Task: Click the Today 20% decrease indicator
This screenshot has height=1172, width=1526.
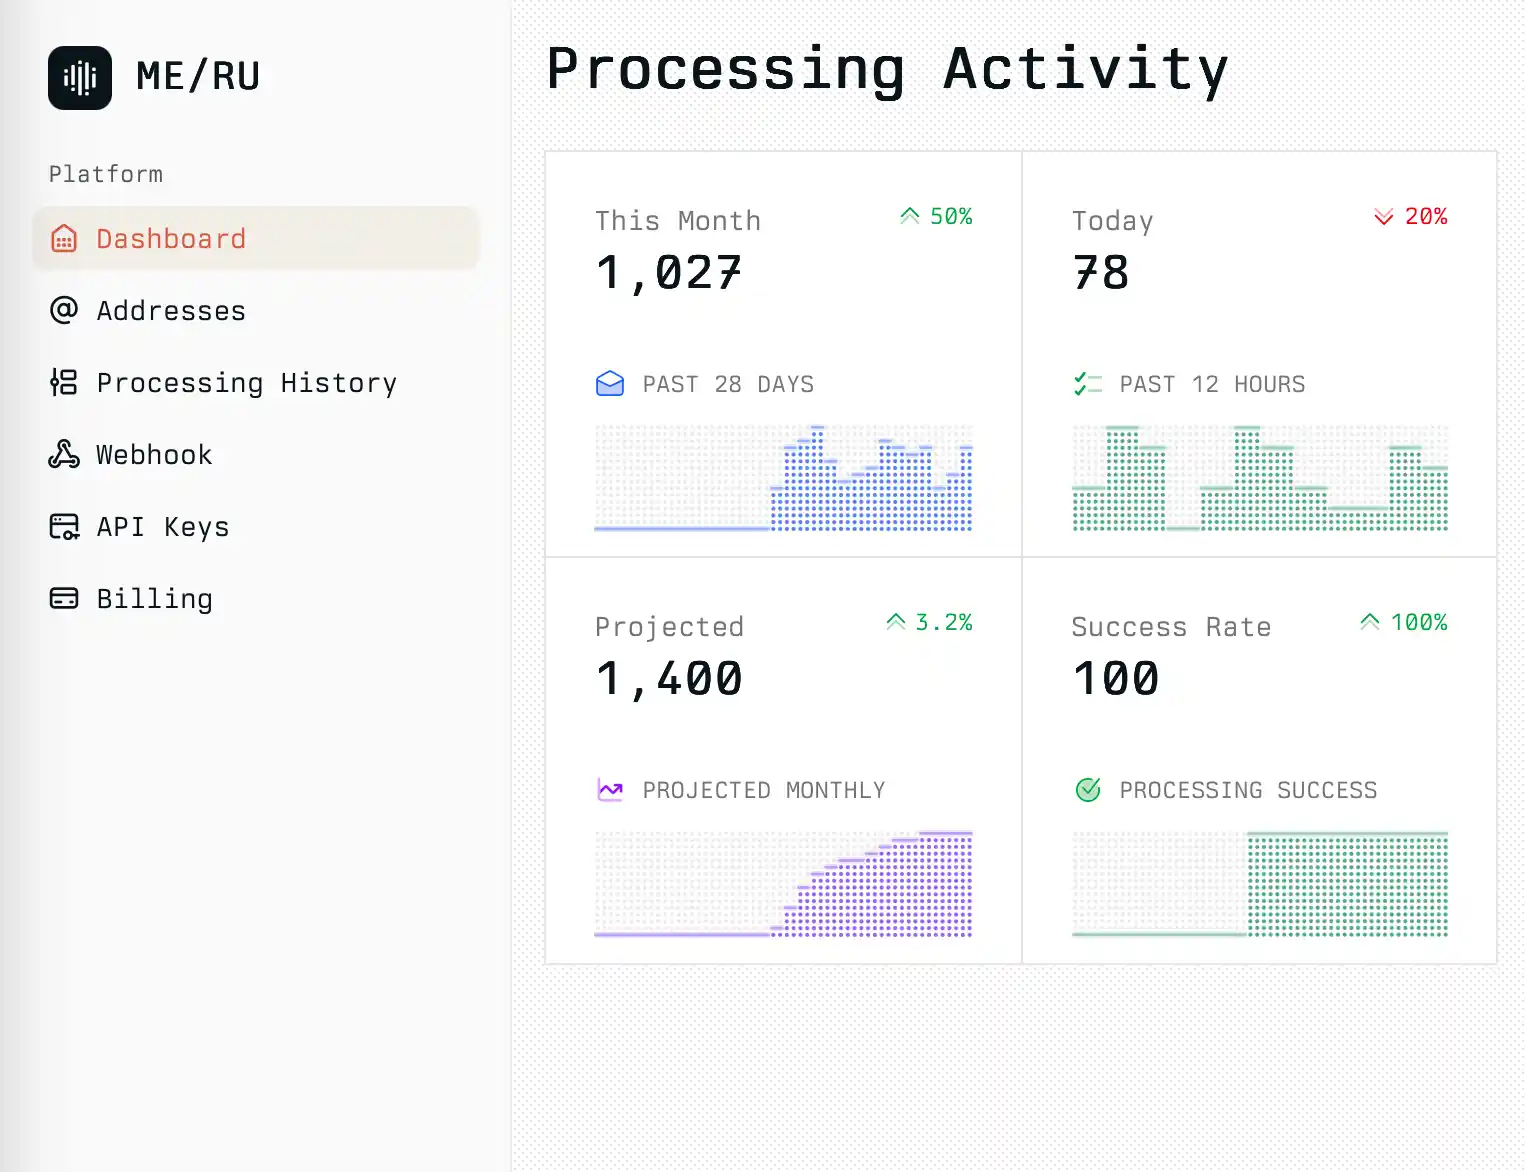Action: [x=1411, y=217]
